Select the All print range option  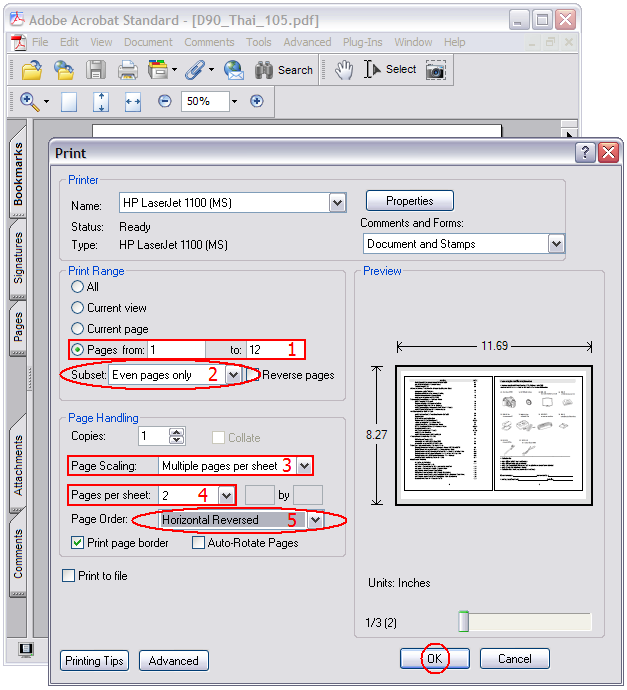pyautogui.click(x=77, y=287)
